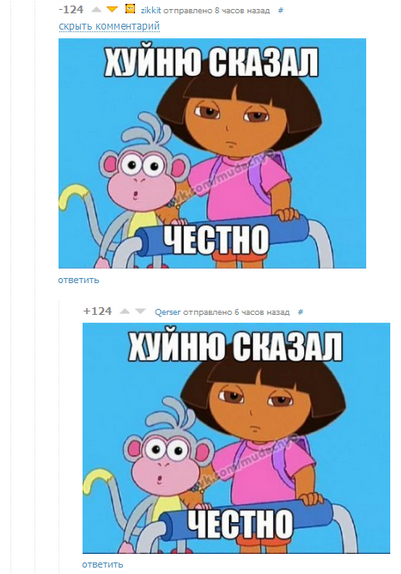Open Qerser's Dora meme image
Viewport: 401px width, 574px height.
[x=236, y=438]
